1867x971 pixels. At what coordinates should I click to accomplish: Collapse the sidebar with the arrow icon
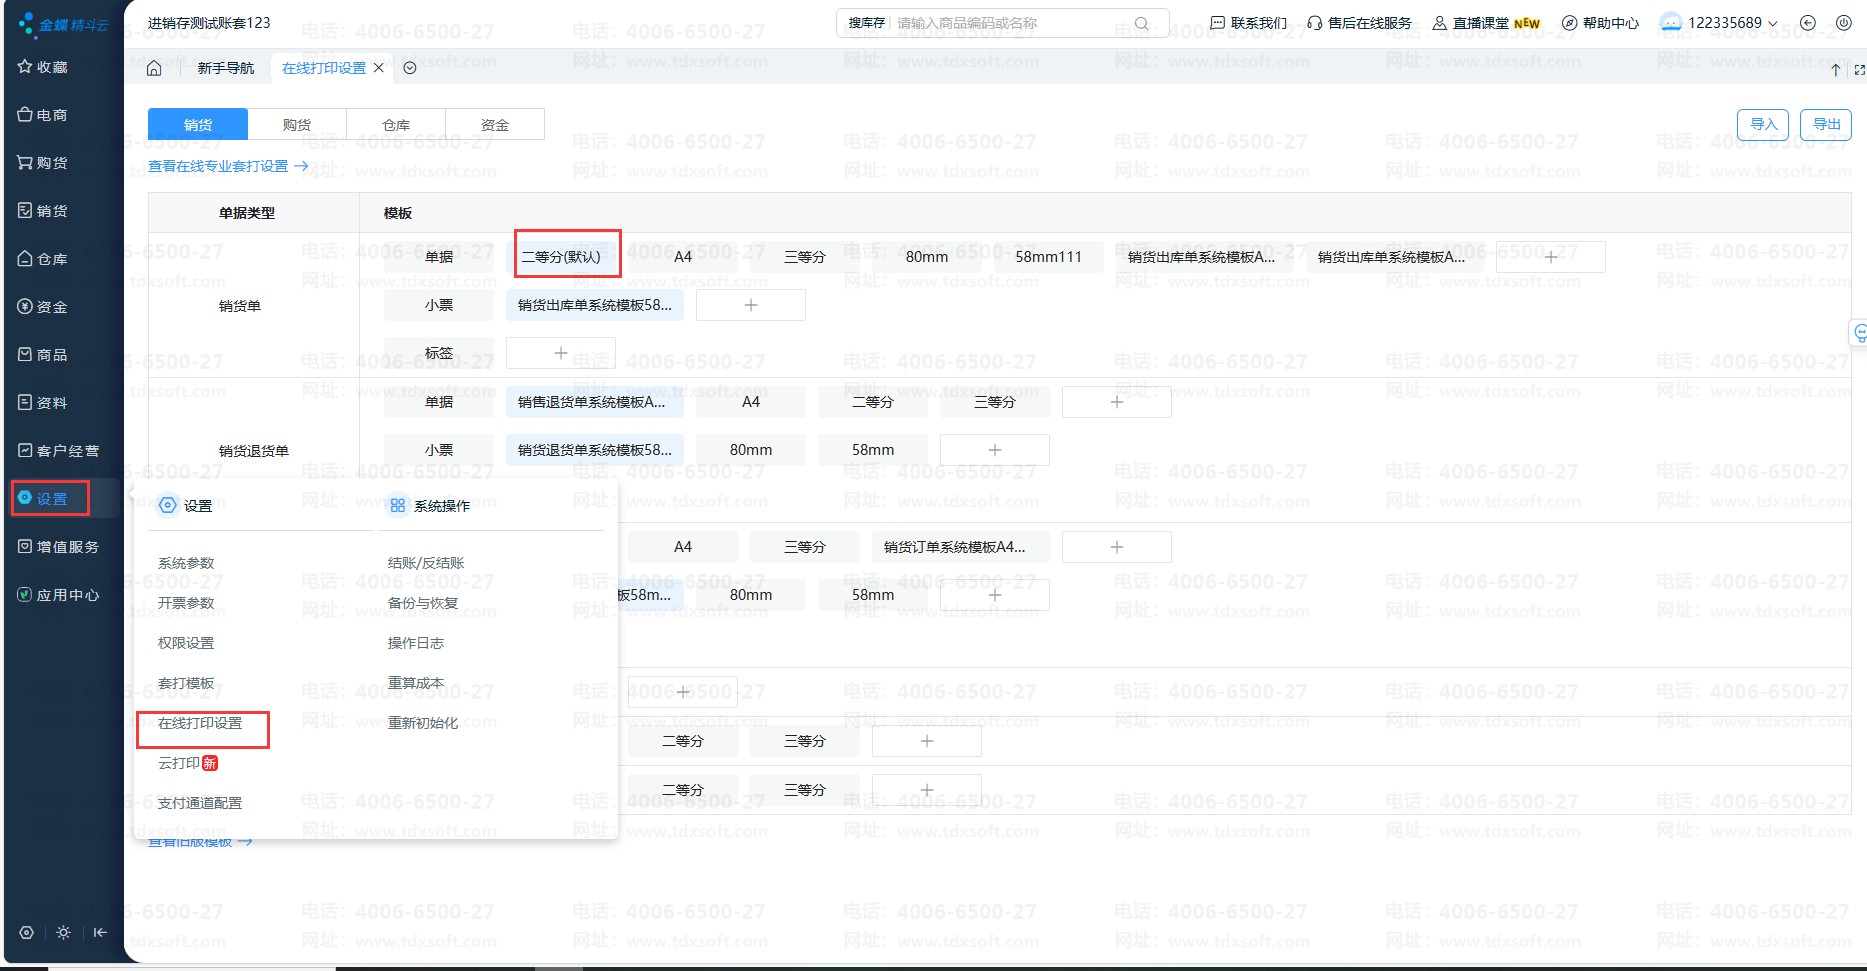pos(100,932)
